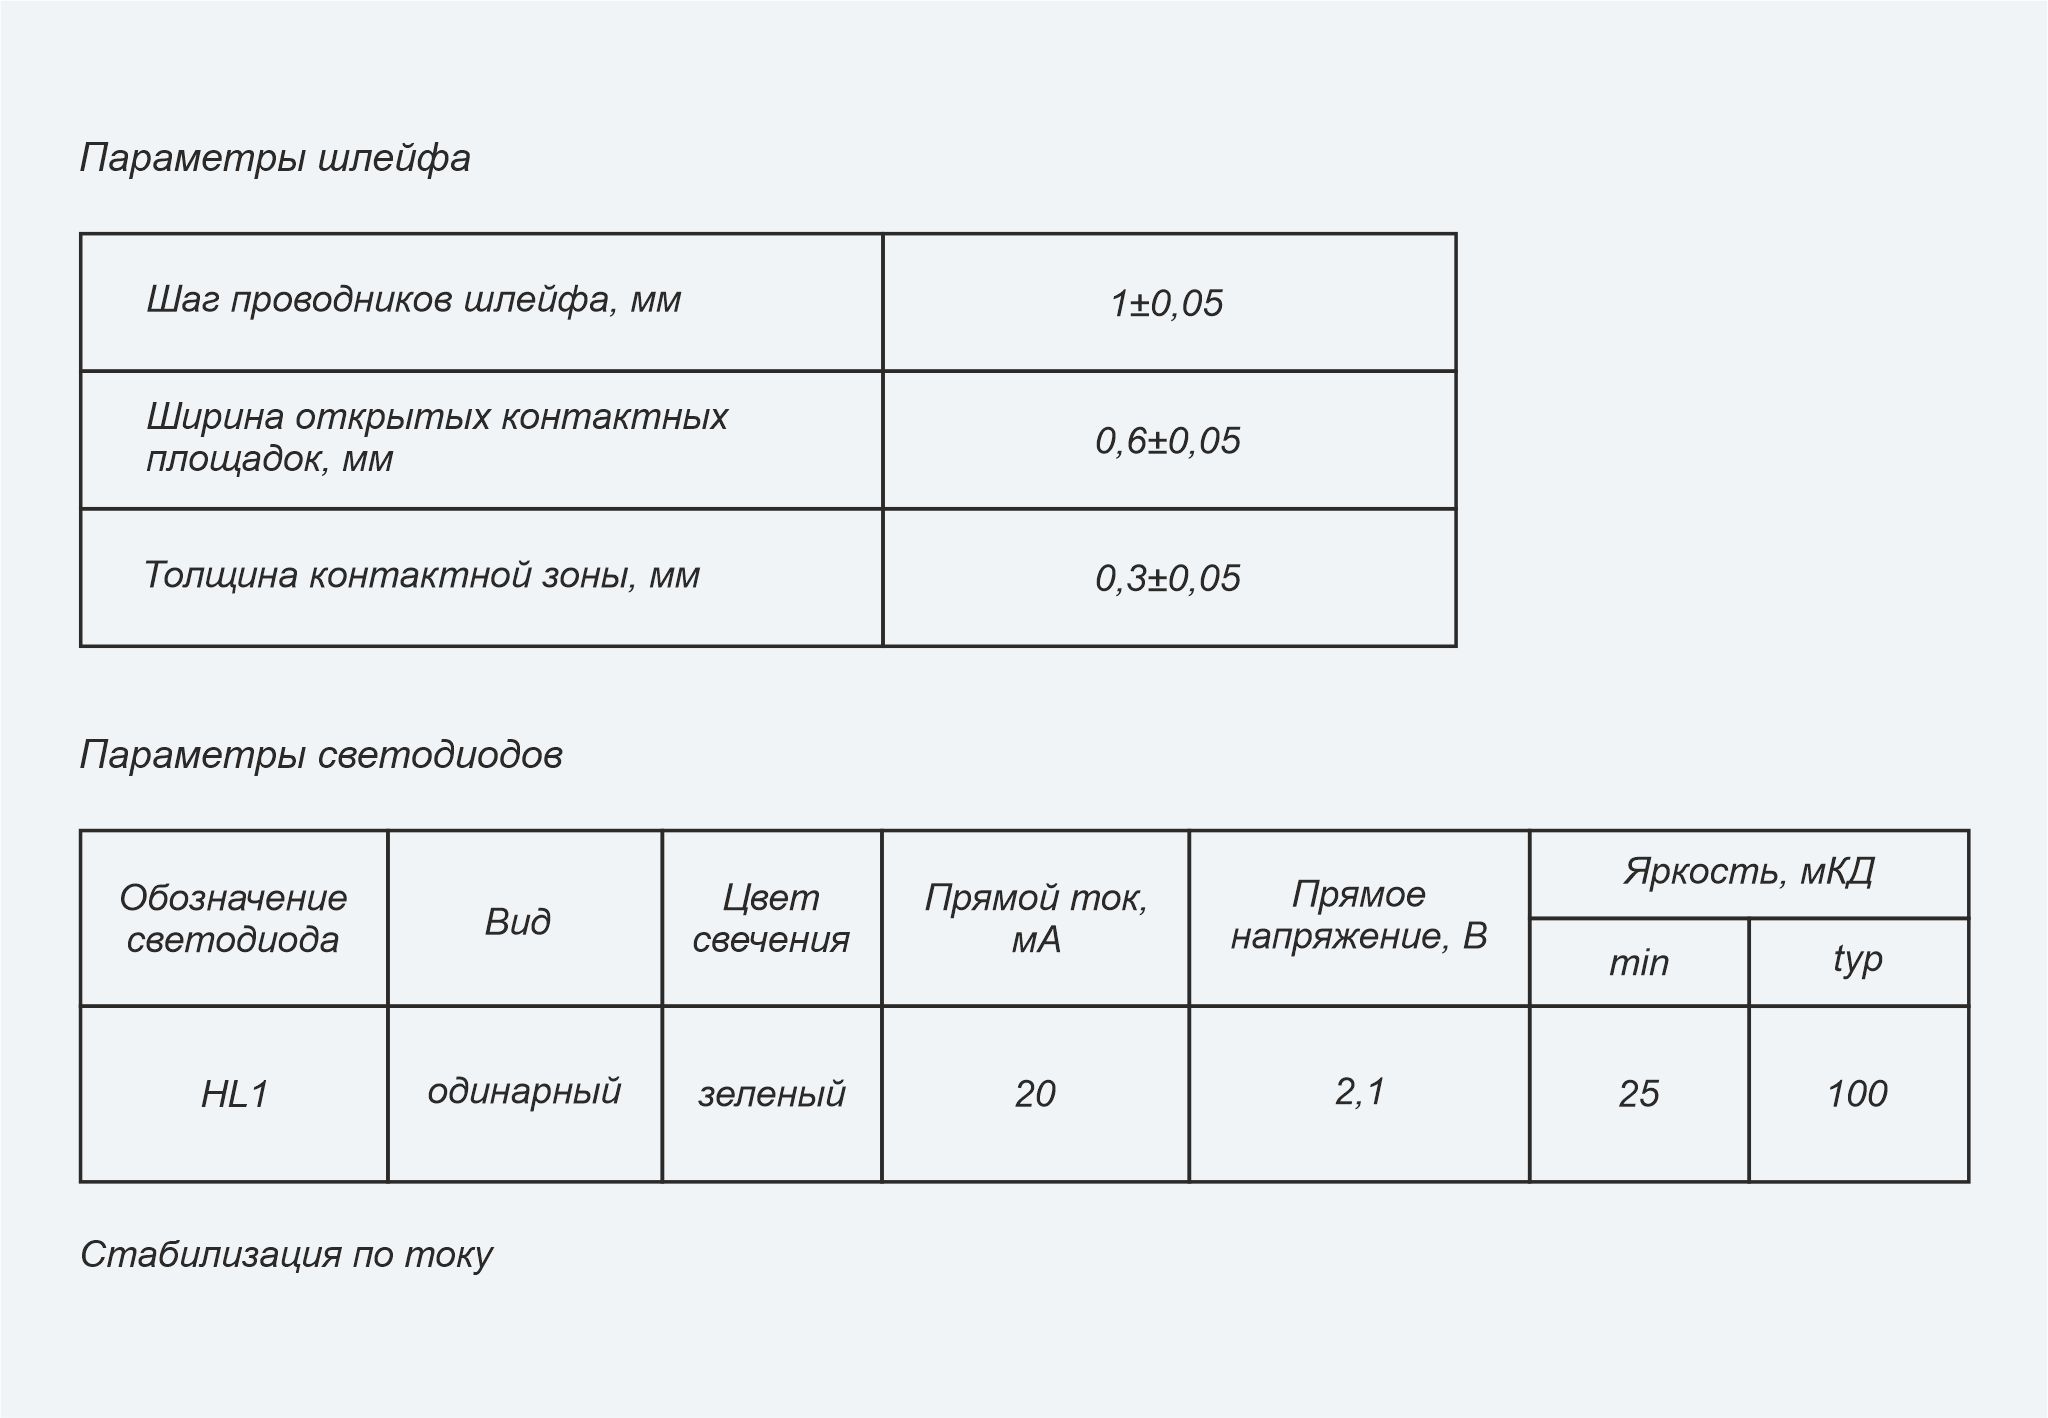This screenshot has height=1418, width=2048.
Task: Click the 'Параметры светодиодов' heading
Action: pos(321,755)
